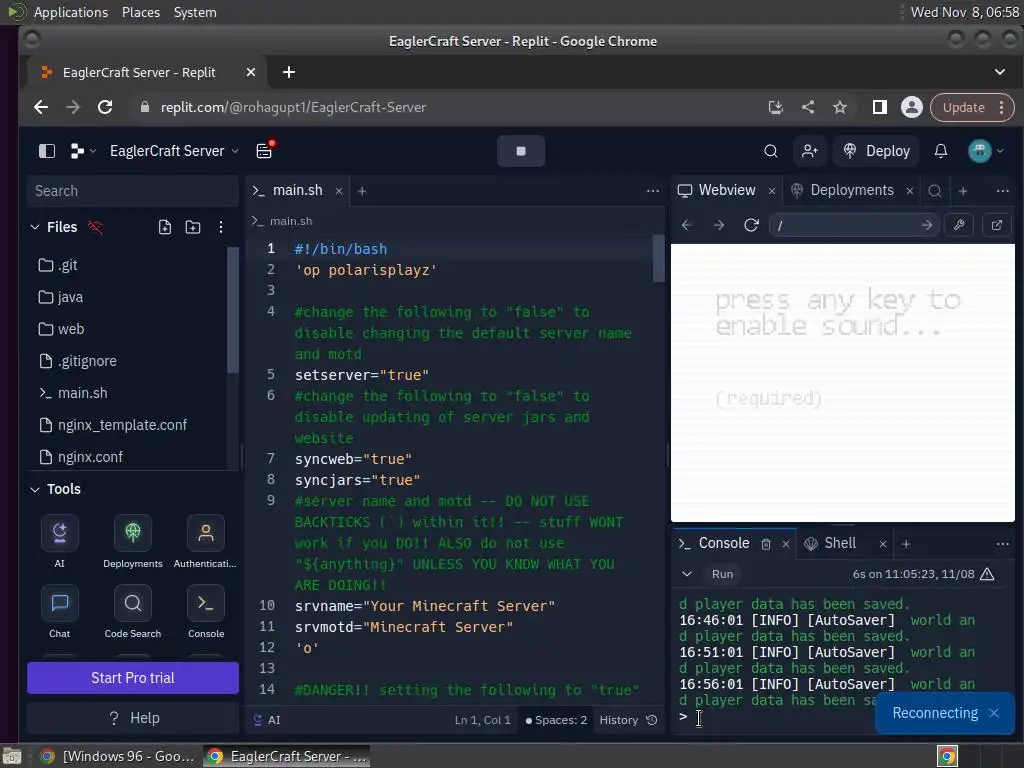This screenshot has height=768, width=1024.
Task: Open the Chat tool
Action: coord(59,611)
